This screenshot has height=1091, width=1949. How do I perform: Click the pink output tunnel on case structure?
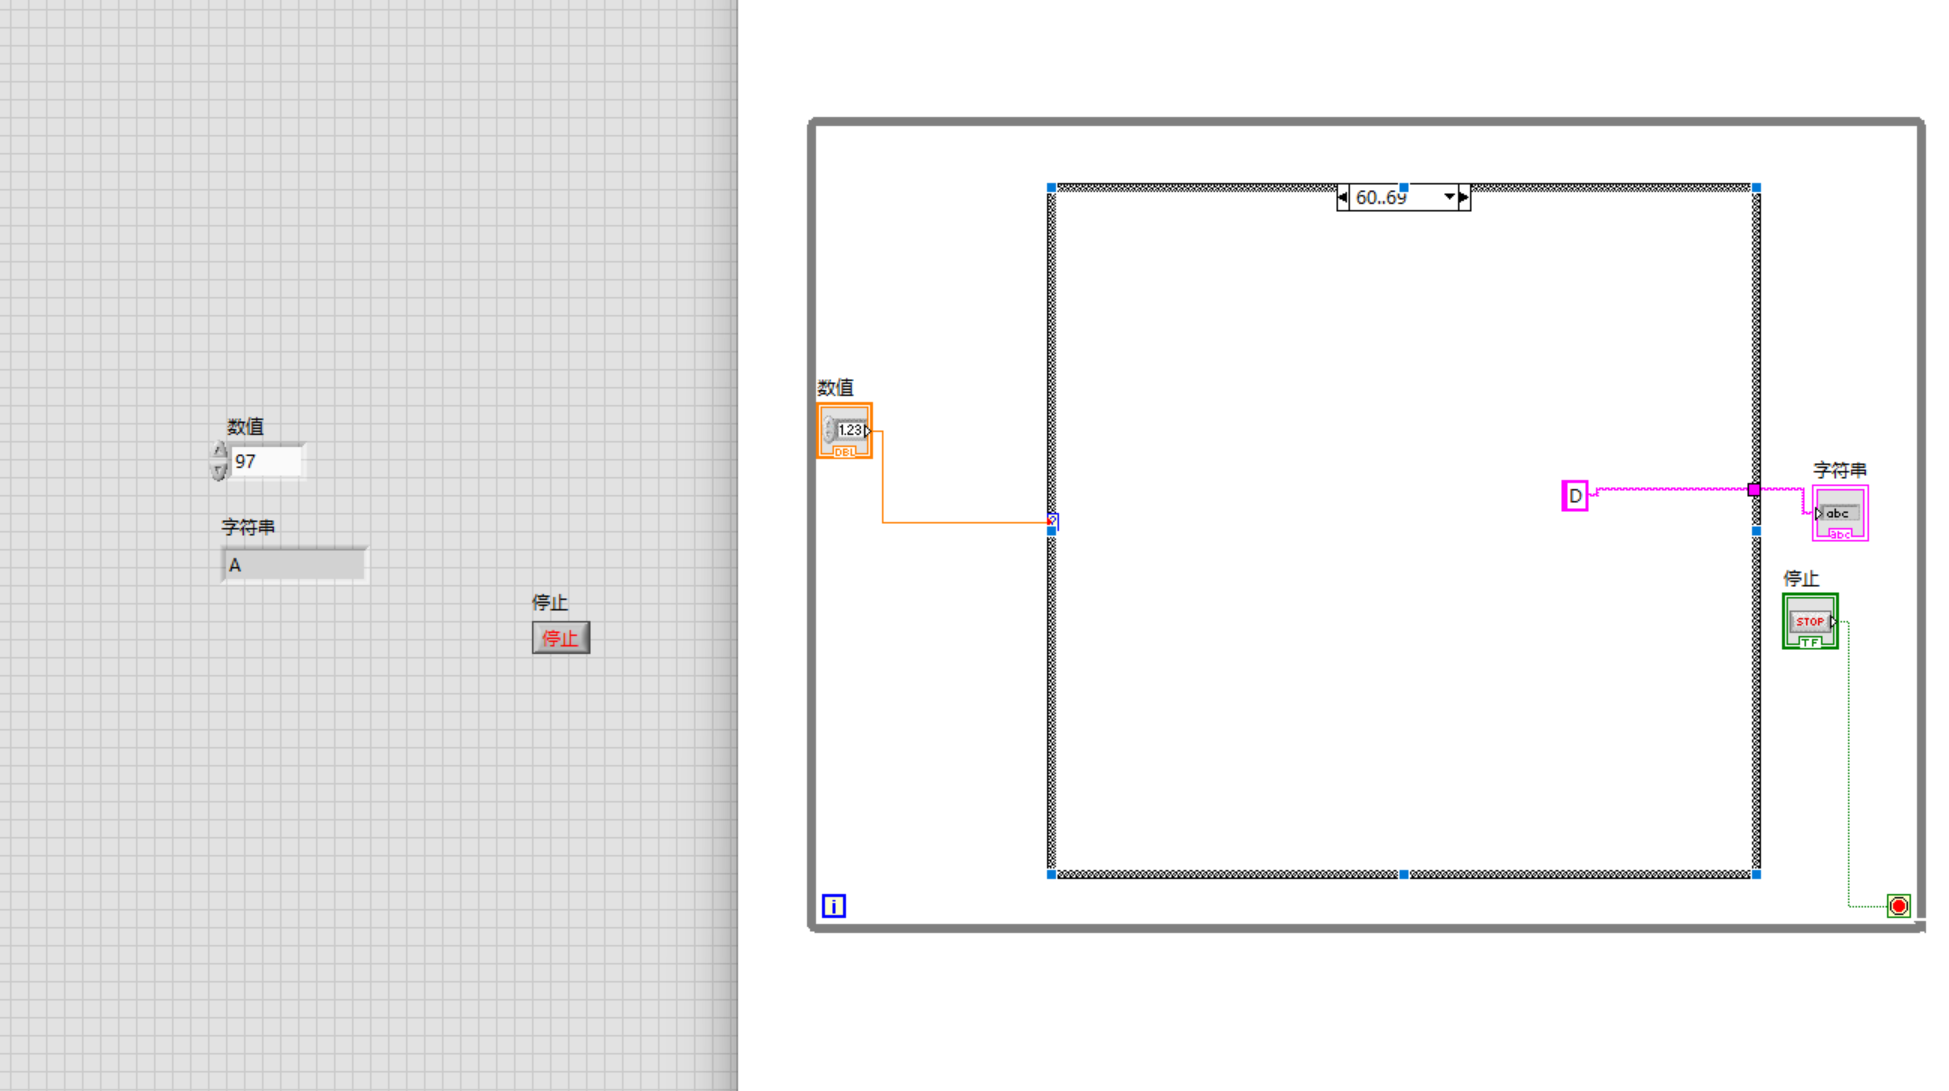[1753, 490]
